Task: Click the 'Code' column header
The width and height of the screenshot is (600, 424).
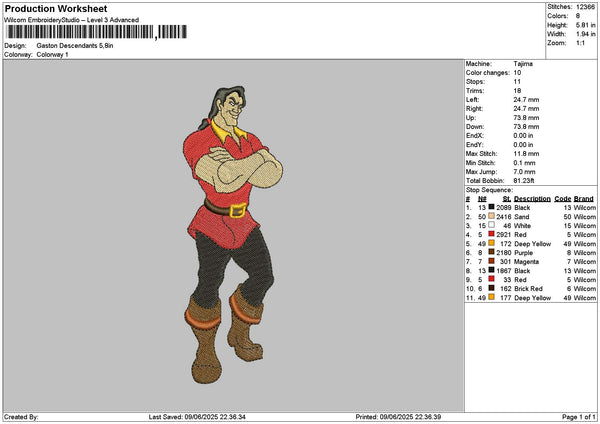Action: pyautogui.click(x=562, y=199)
